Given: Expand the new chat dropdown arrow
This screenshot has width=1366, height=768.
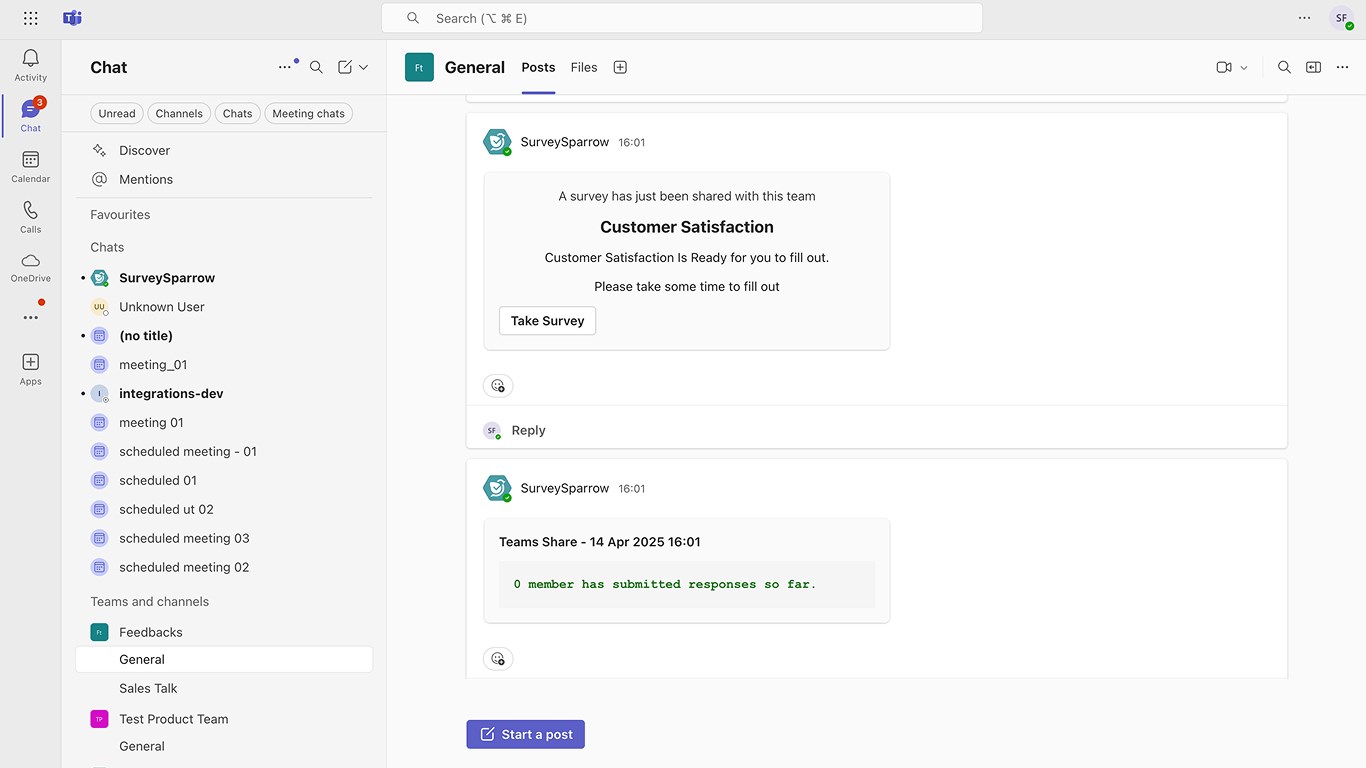Looking at the screenshot, I should pyautogui.click(x=364, y=67).
